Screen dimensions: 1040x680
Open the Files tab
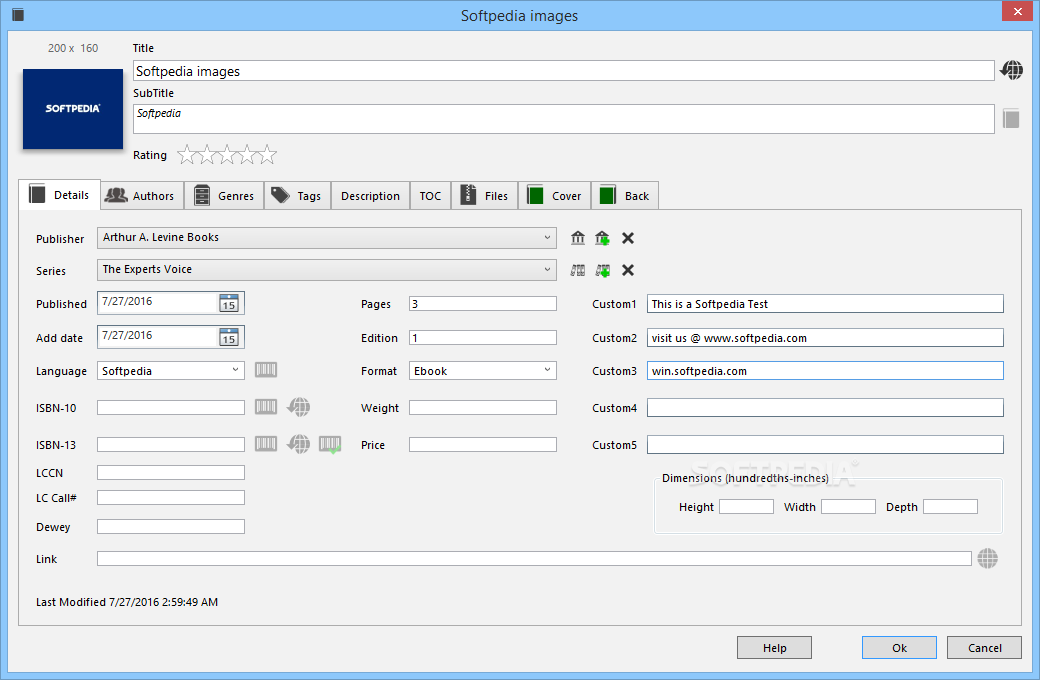485,196
